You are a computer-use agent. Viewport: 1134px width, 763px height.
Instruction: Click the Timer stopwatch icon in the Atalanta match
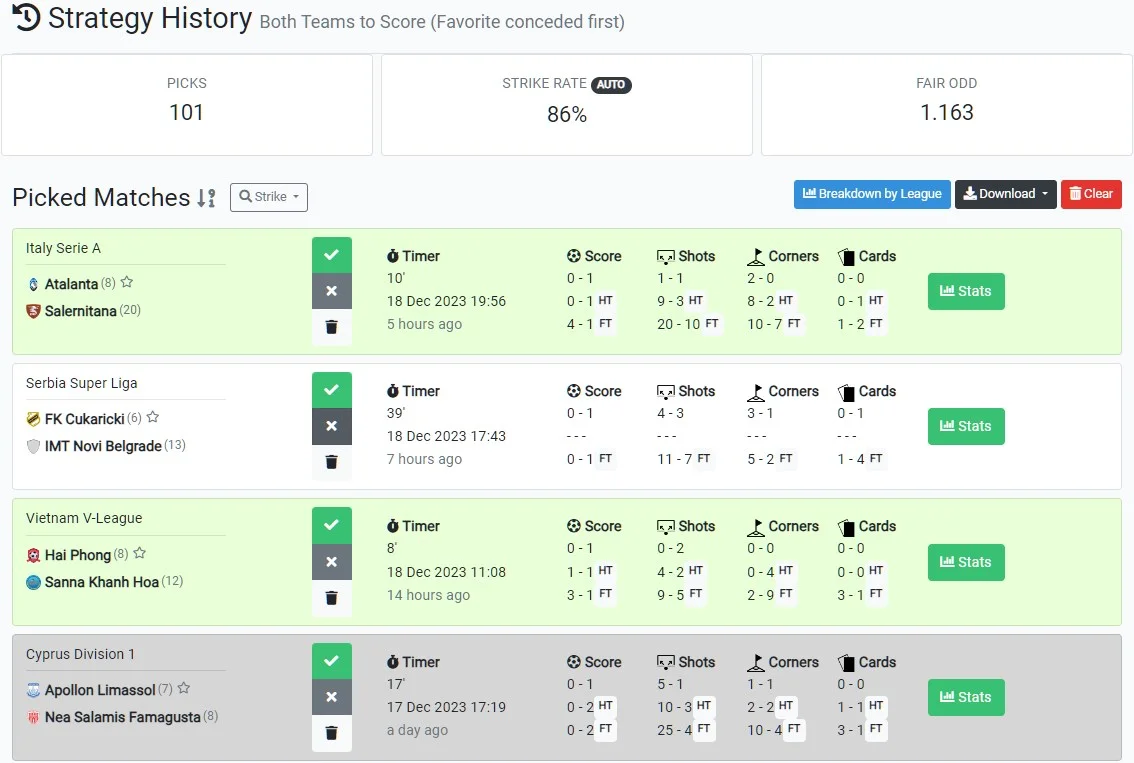pyautogui.click(x=392, y=256)
